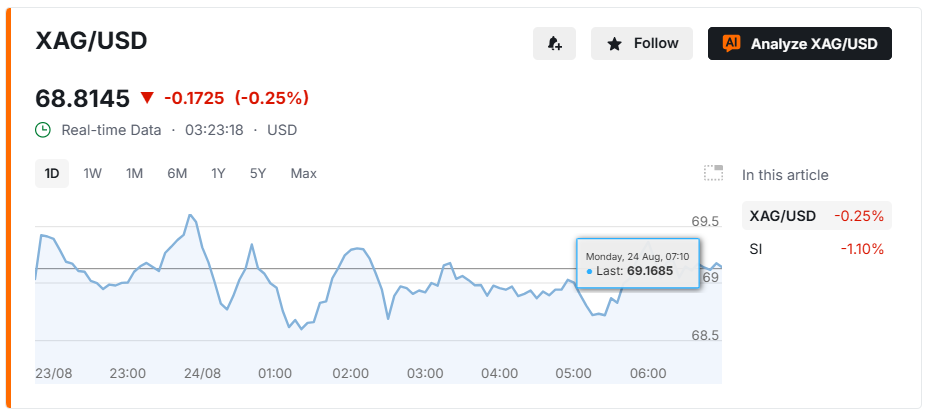
Task: Show the 6M chart range
Action: pos(177,173)
